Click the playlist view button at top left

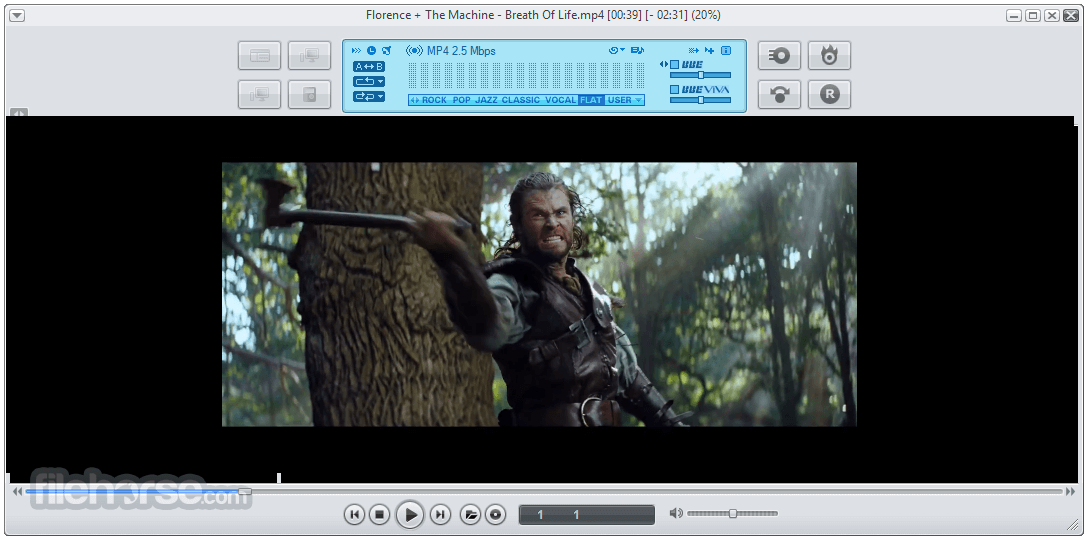pyautogui.click(x=260, y=56)
